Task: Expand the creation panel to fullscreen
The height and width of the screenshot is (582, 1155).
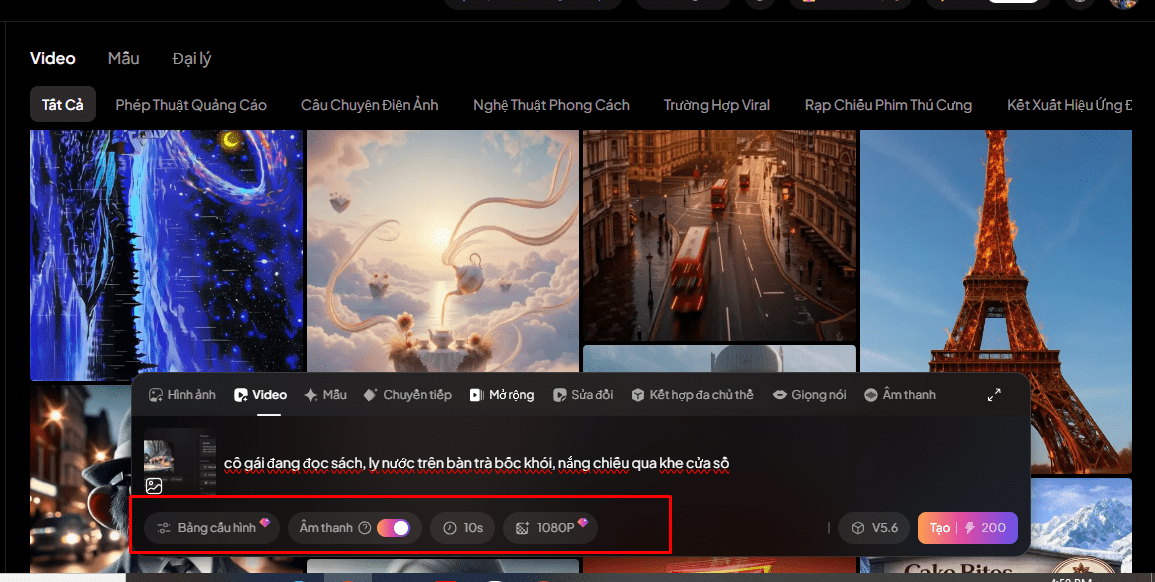Action: (994, 395)
